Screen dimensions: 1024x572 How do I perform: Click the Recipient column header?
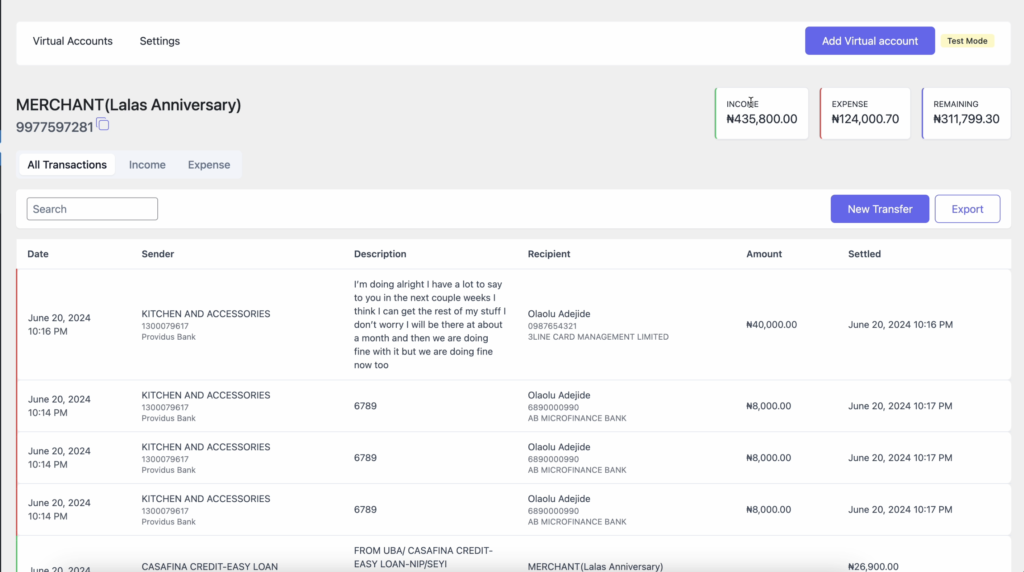tap(549, 254)
